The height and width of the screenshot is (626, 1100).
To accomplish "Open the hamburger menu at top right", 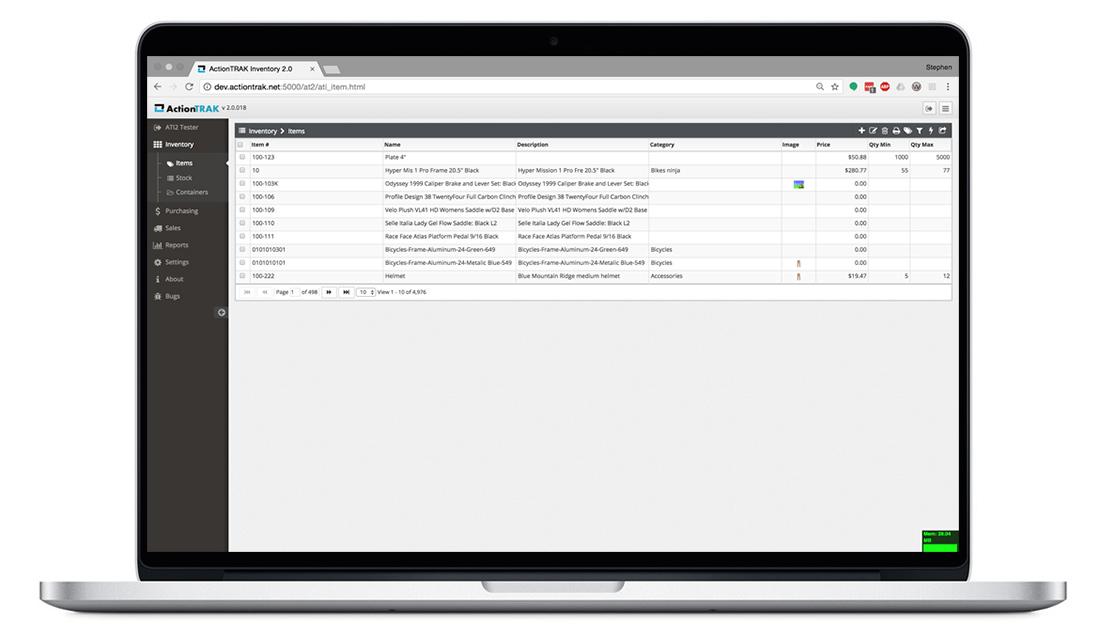I will (x=945, y=108).
